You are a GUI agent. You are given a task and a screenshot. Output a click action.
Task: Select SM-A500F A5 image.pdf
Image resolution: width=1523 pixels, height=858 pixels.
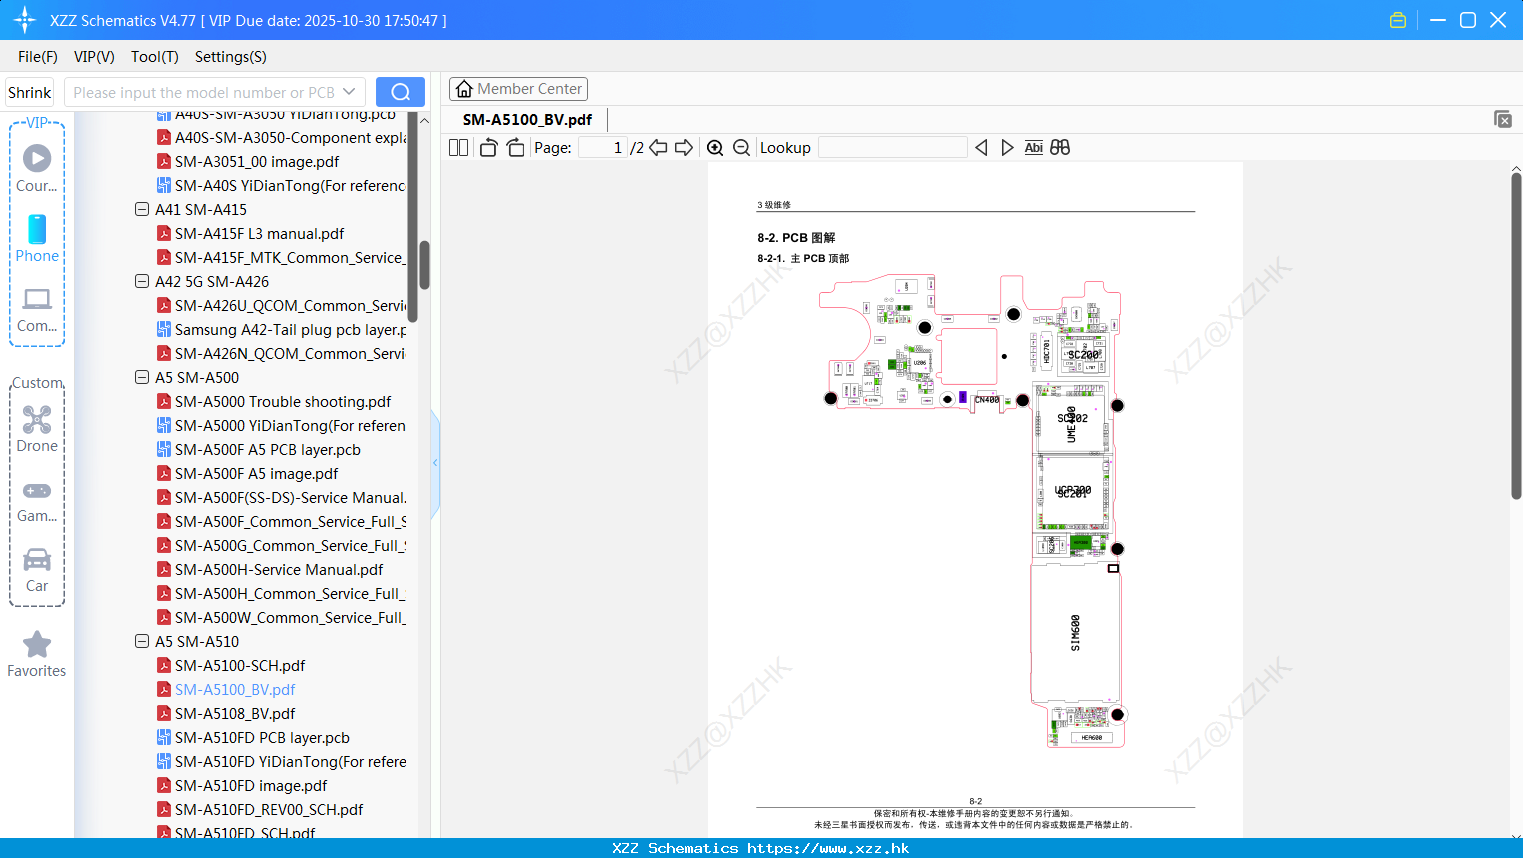click(x=256, y=474)
